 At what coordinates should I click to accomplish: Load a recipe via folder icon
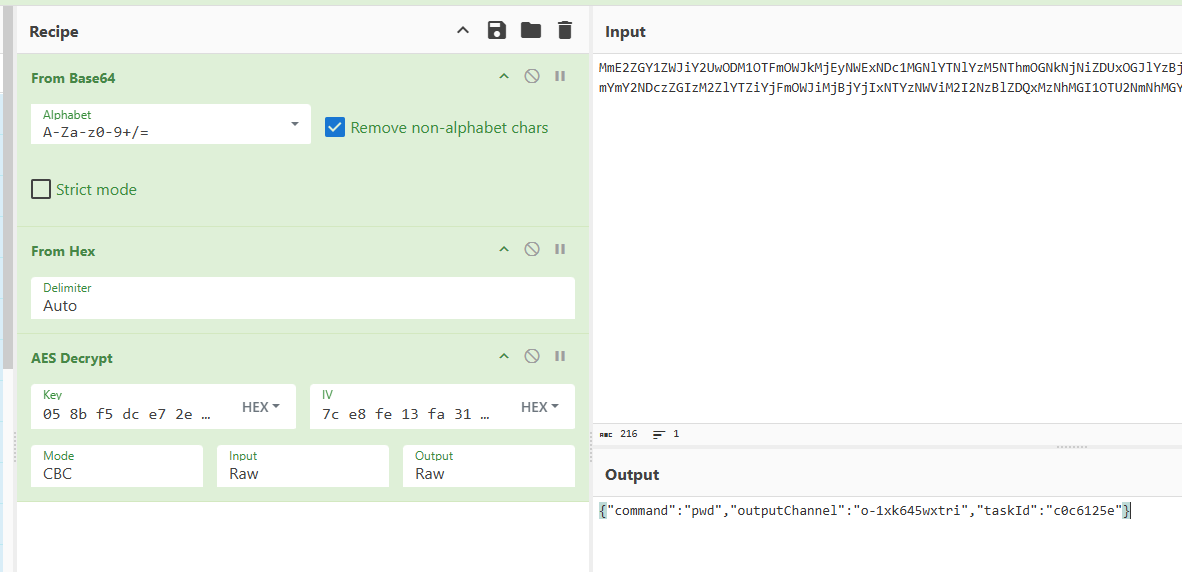[x=531, y=31]
